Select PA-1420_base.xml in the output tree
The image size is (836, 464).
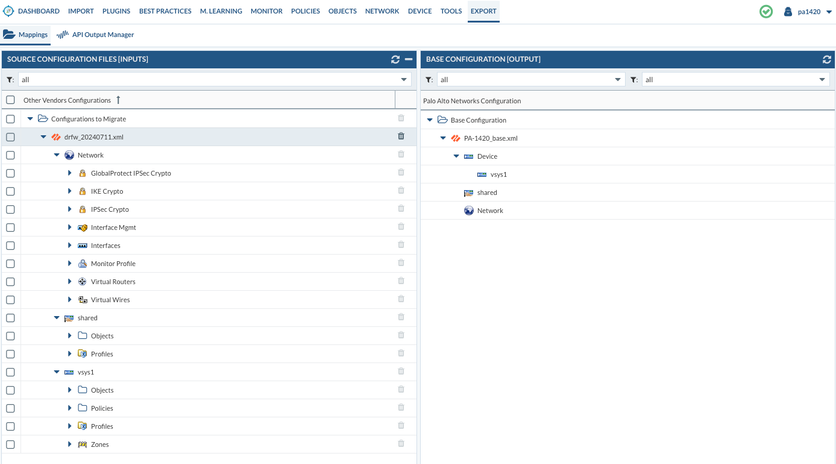pos(490,138)
